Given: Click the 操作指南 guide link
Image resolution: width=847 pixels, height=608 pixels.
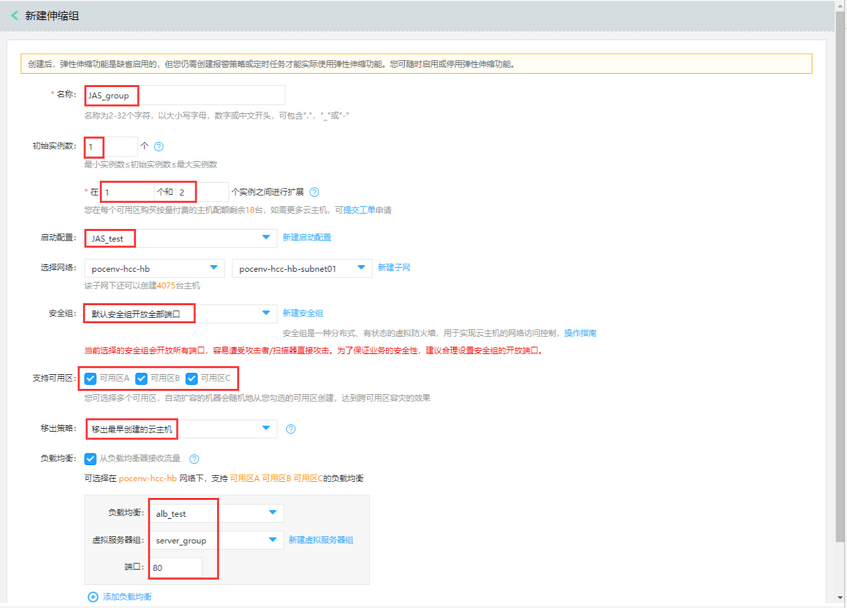Looking at the screenshot, I should [582, 332].
